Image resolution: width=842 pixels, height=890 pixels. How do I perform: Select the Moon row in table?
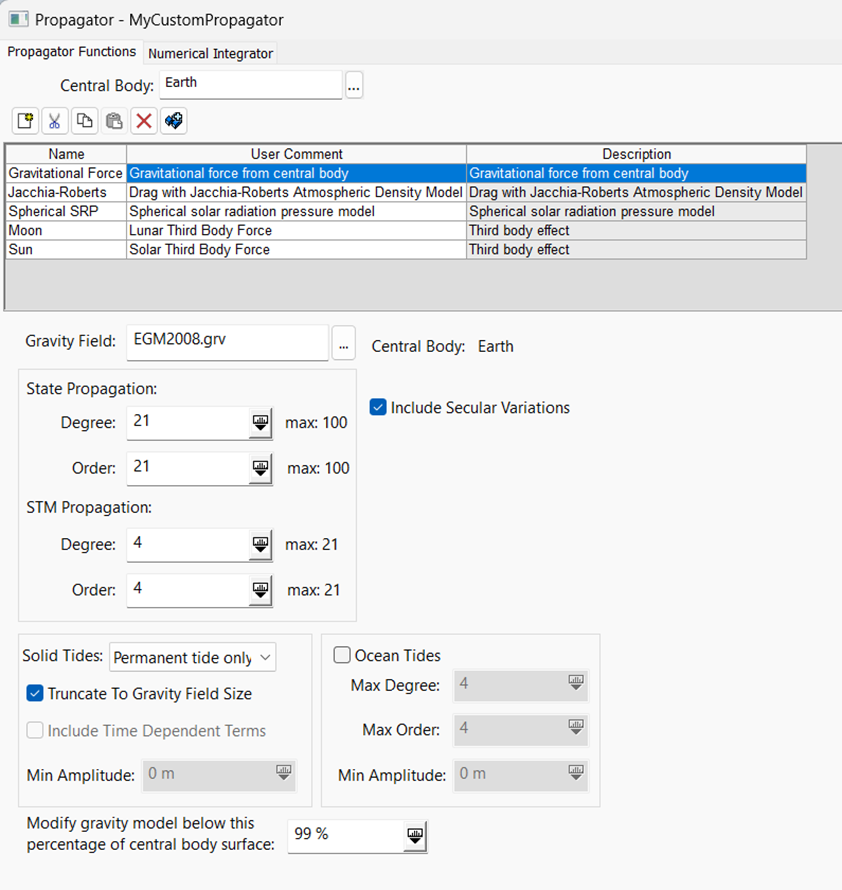coord(66,230)
